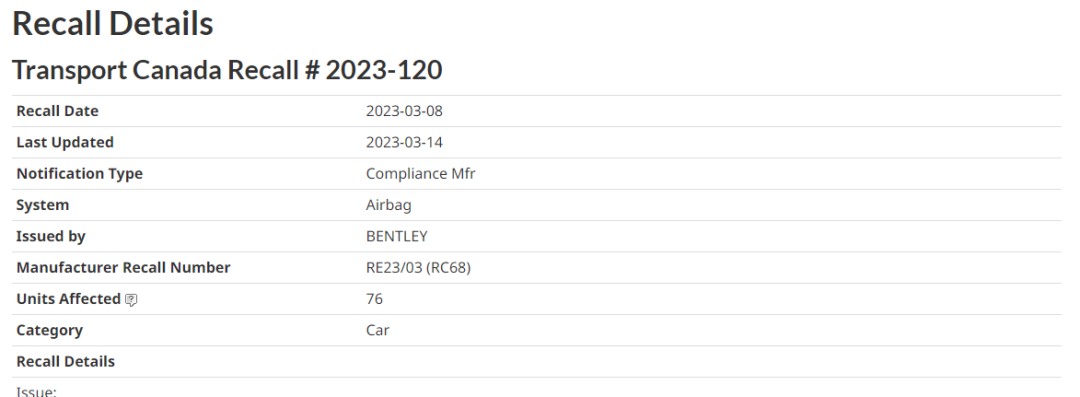This screenshot has height=397, width=1080.
Task: Click the Transport Canada Recall # 2023-120 heading
Action: pyautogui.click(x=227, y=70)
